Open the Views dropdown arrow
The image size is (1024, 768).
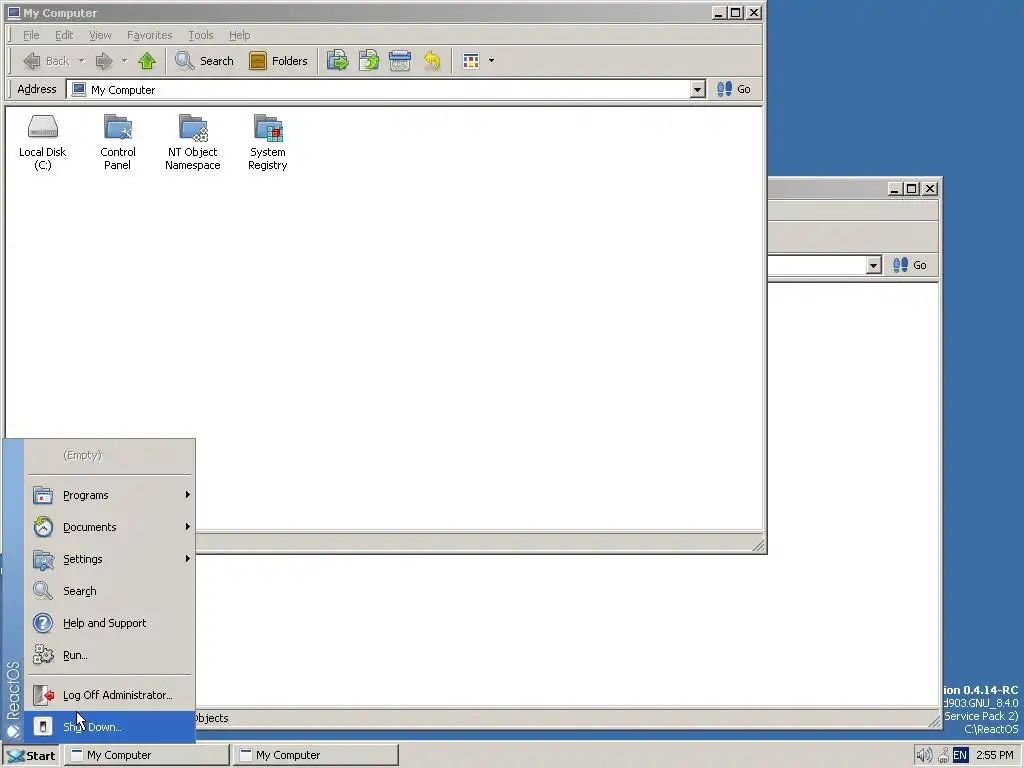(x=491, y=61)
